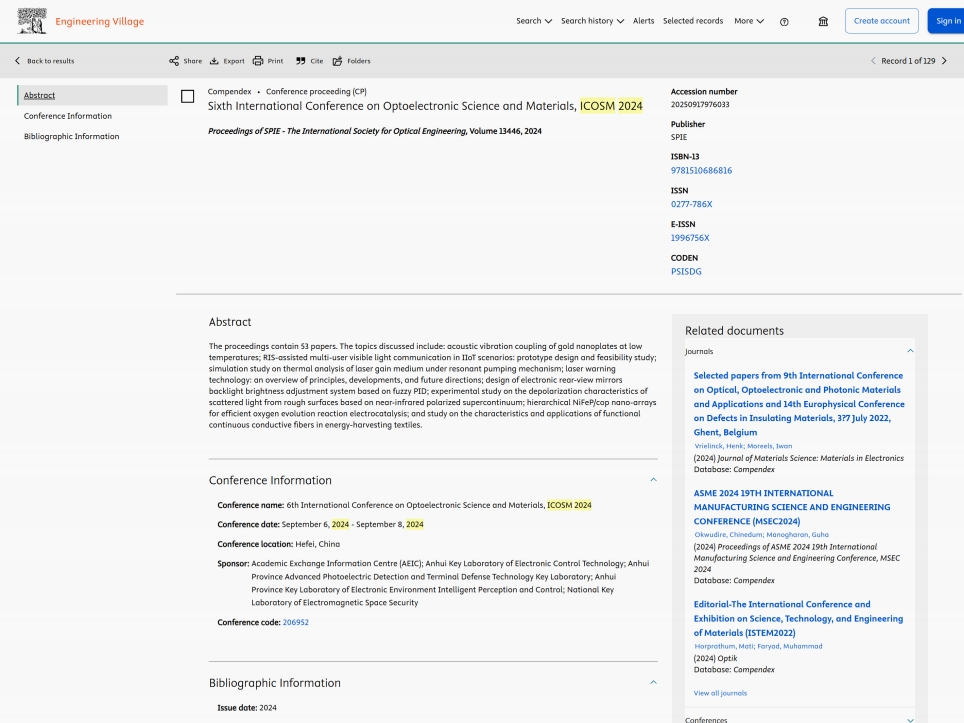964x723 pixels.
Task: Jump to Bibliographic Information in sidebar
Action: 71,136
